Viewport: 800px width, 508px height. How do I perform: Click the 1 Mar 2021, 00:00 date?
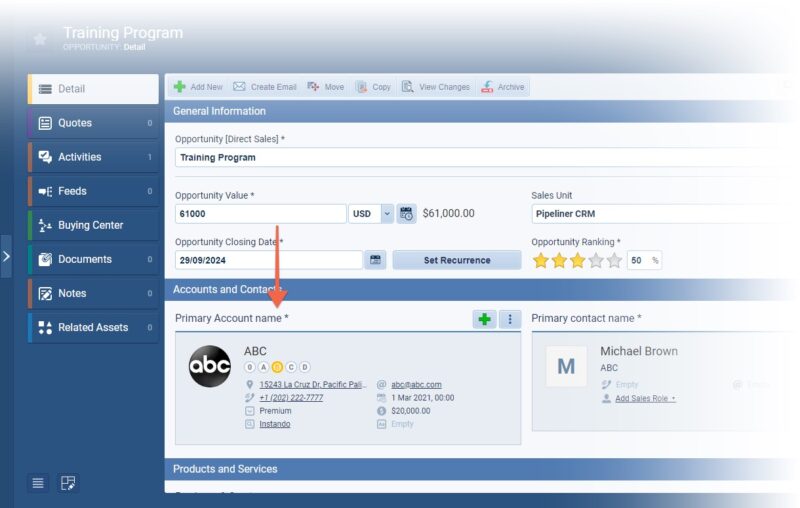coord(422,398)
